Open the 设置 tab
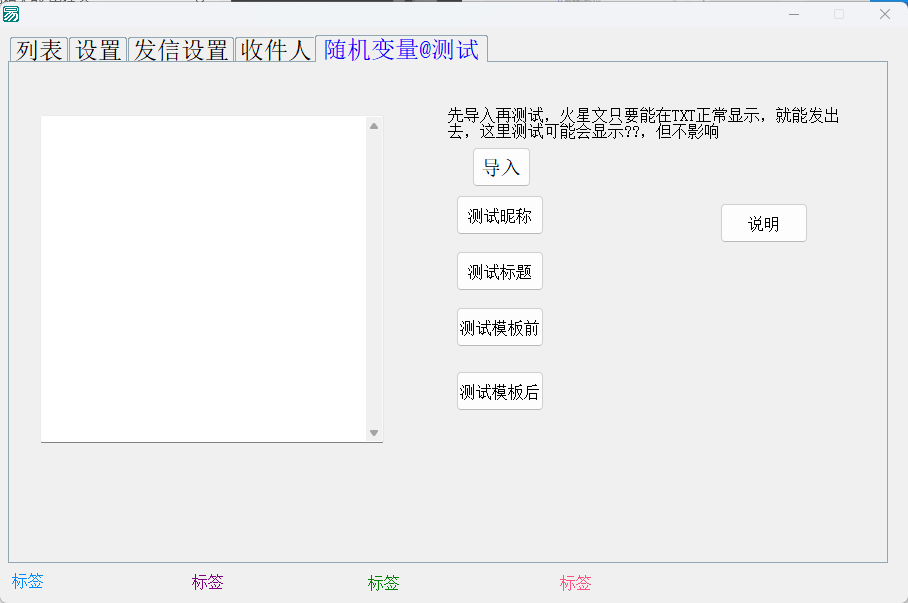The height and width of the screenshot is (603, 908). 98,50
